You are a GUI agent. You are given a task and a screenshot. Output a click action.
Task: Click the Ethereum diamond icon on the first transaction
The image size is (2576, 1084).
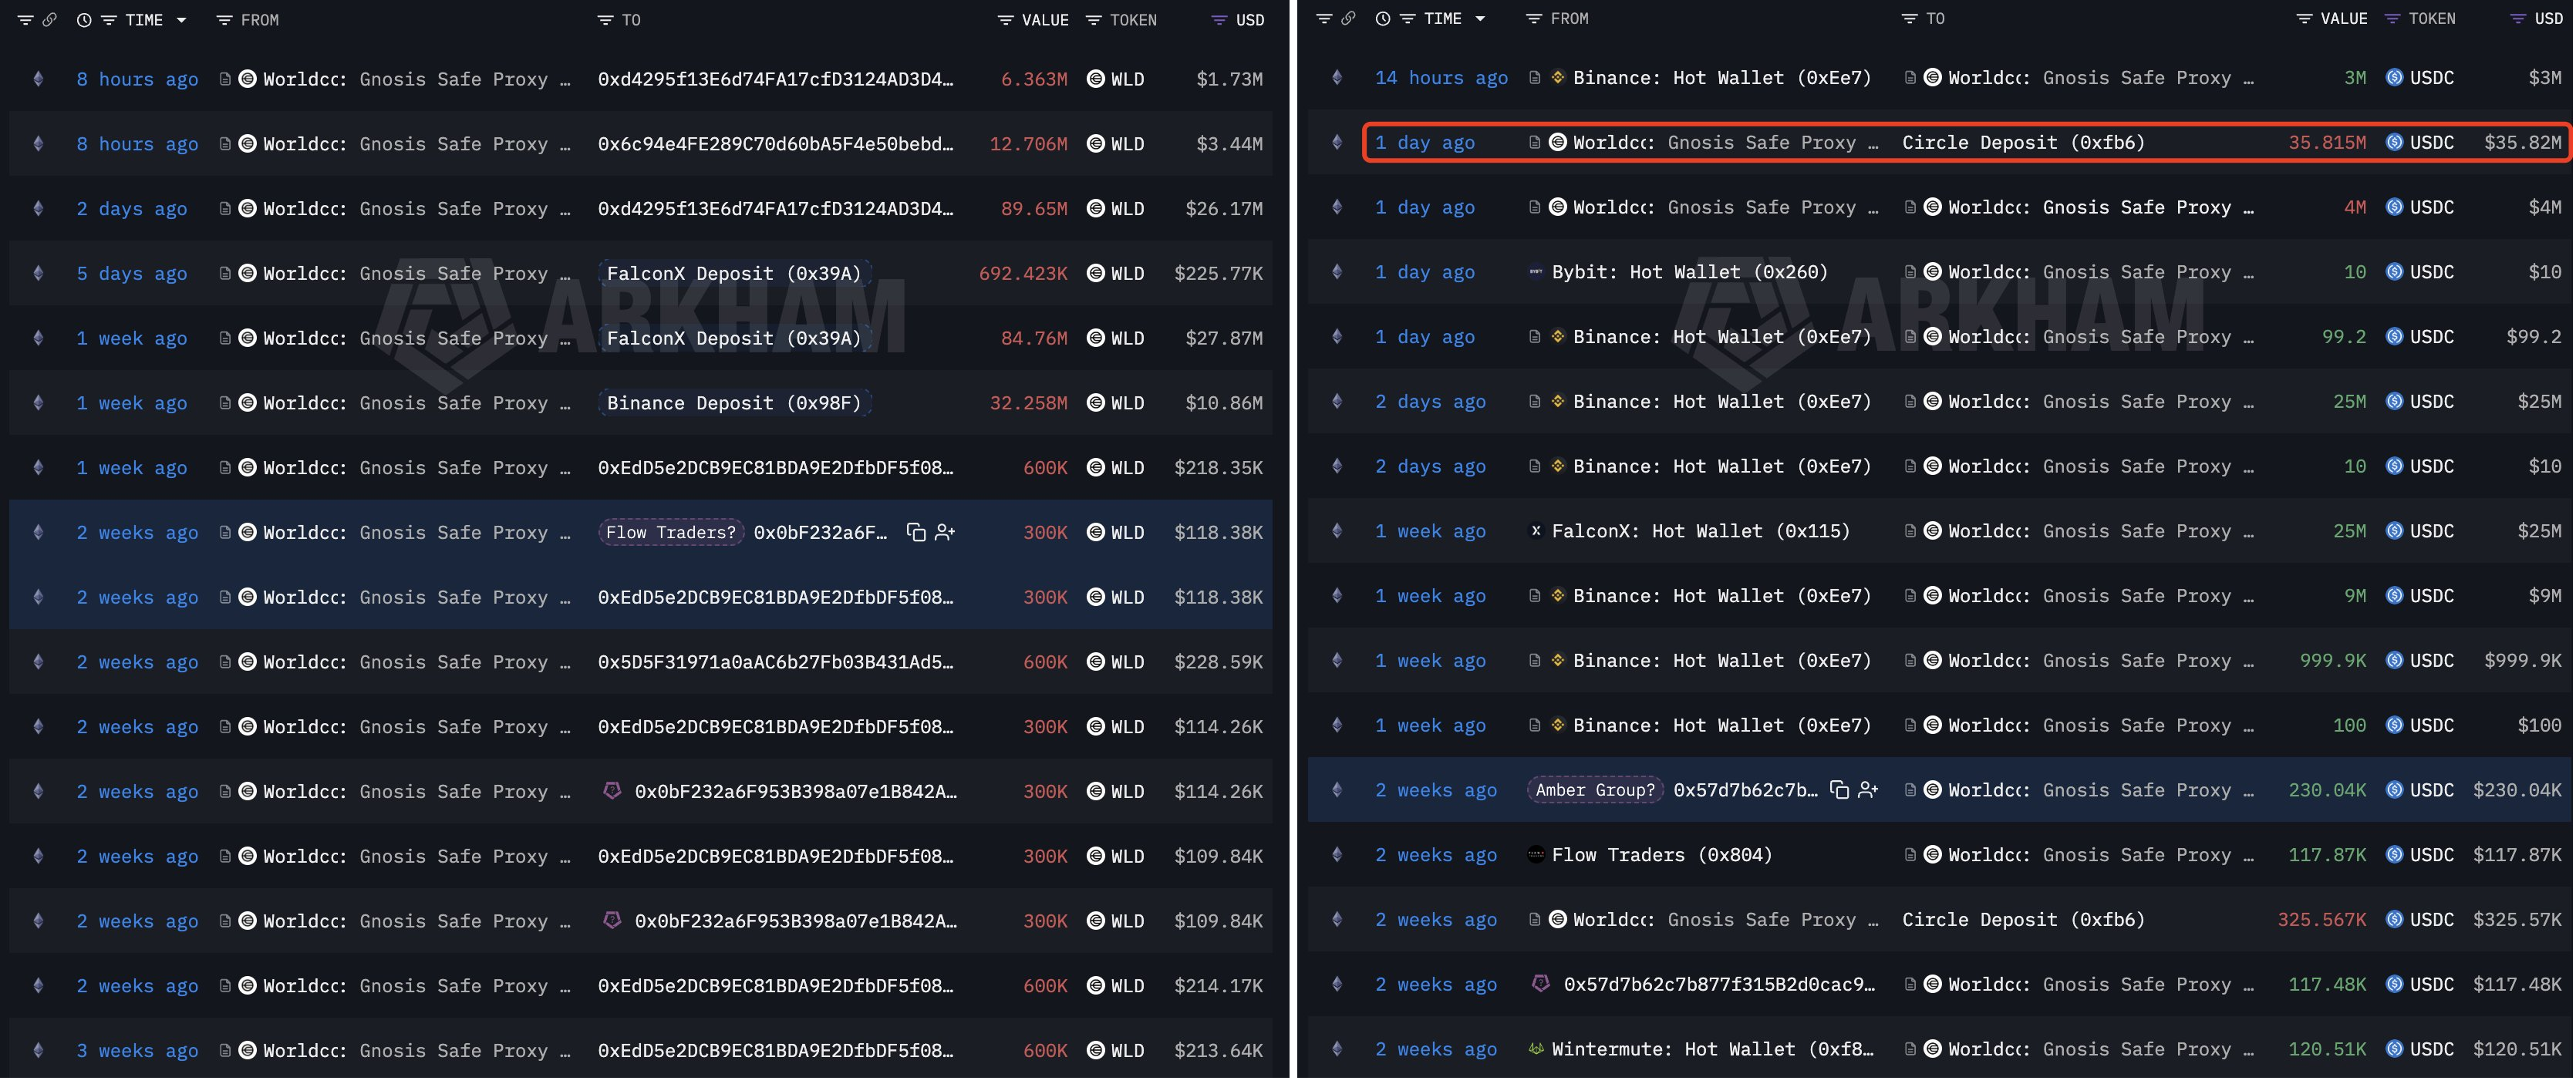[x=38, y=79]
